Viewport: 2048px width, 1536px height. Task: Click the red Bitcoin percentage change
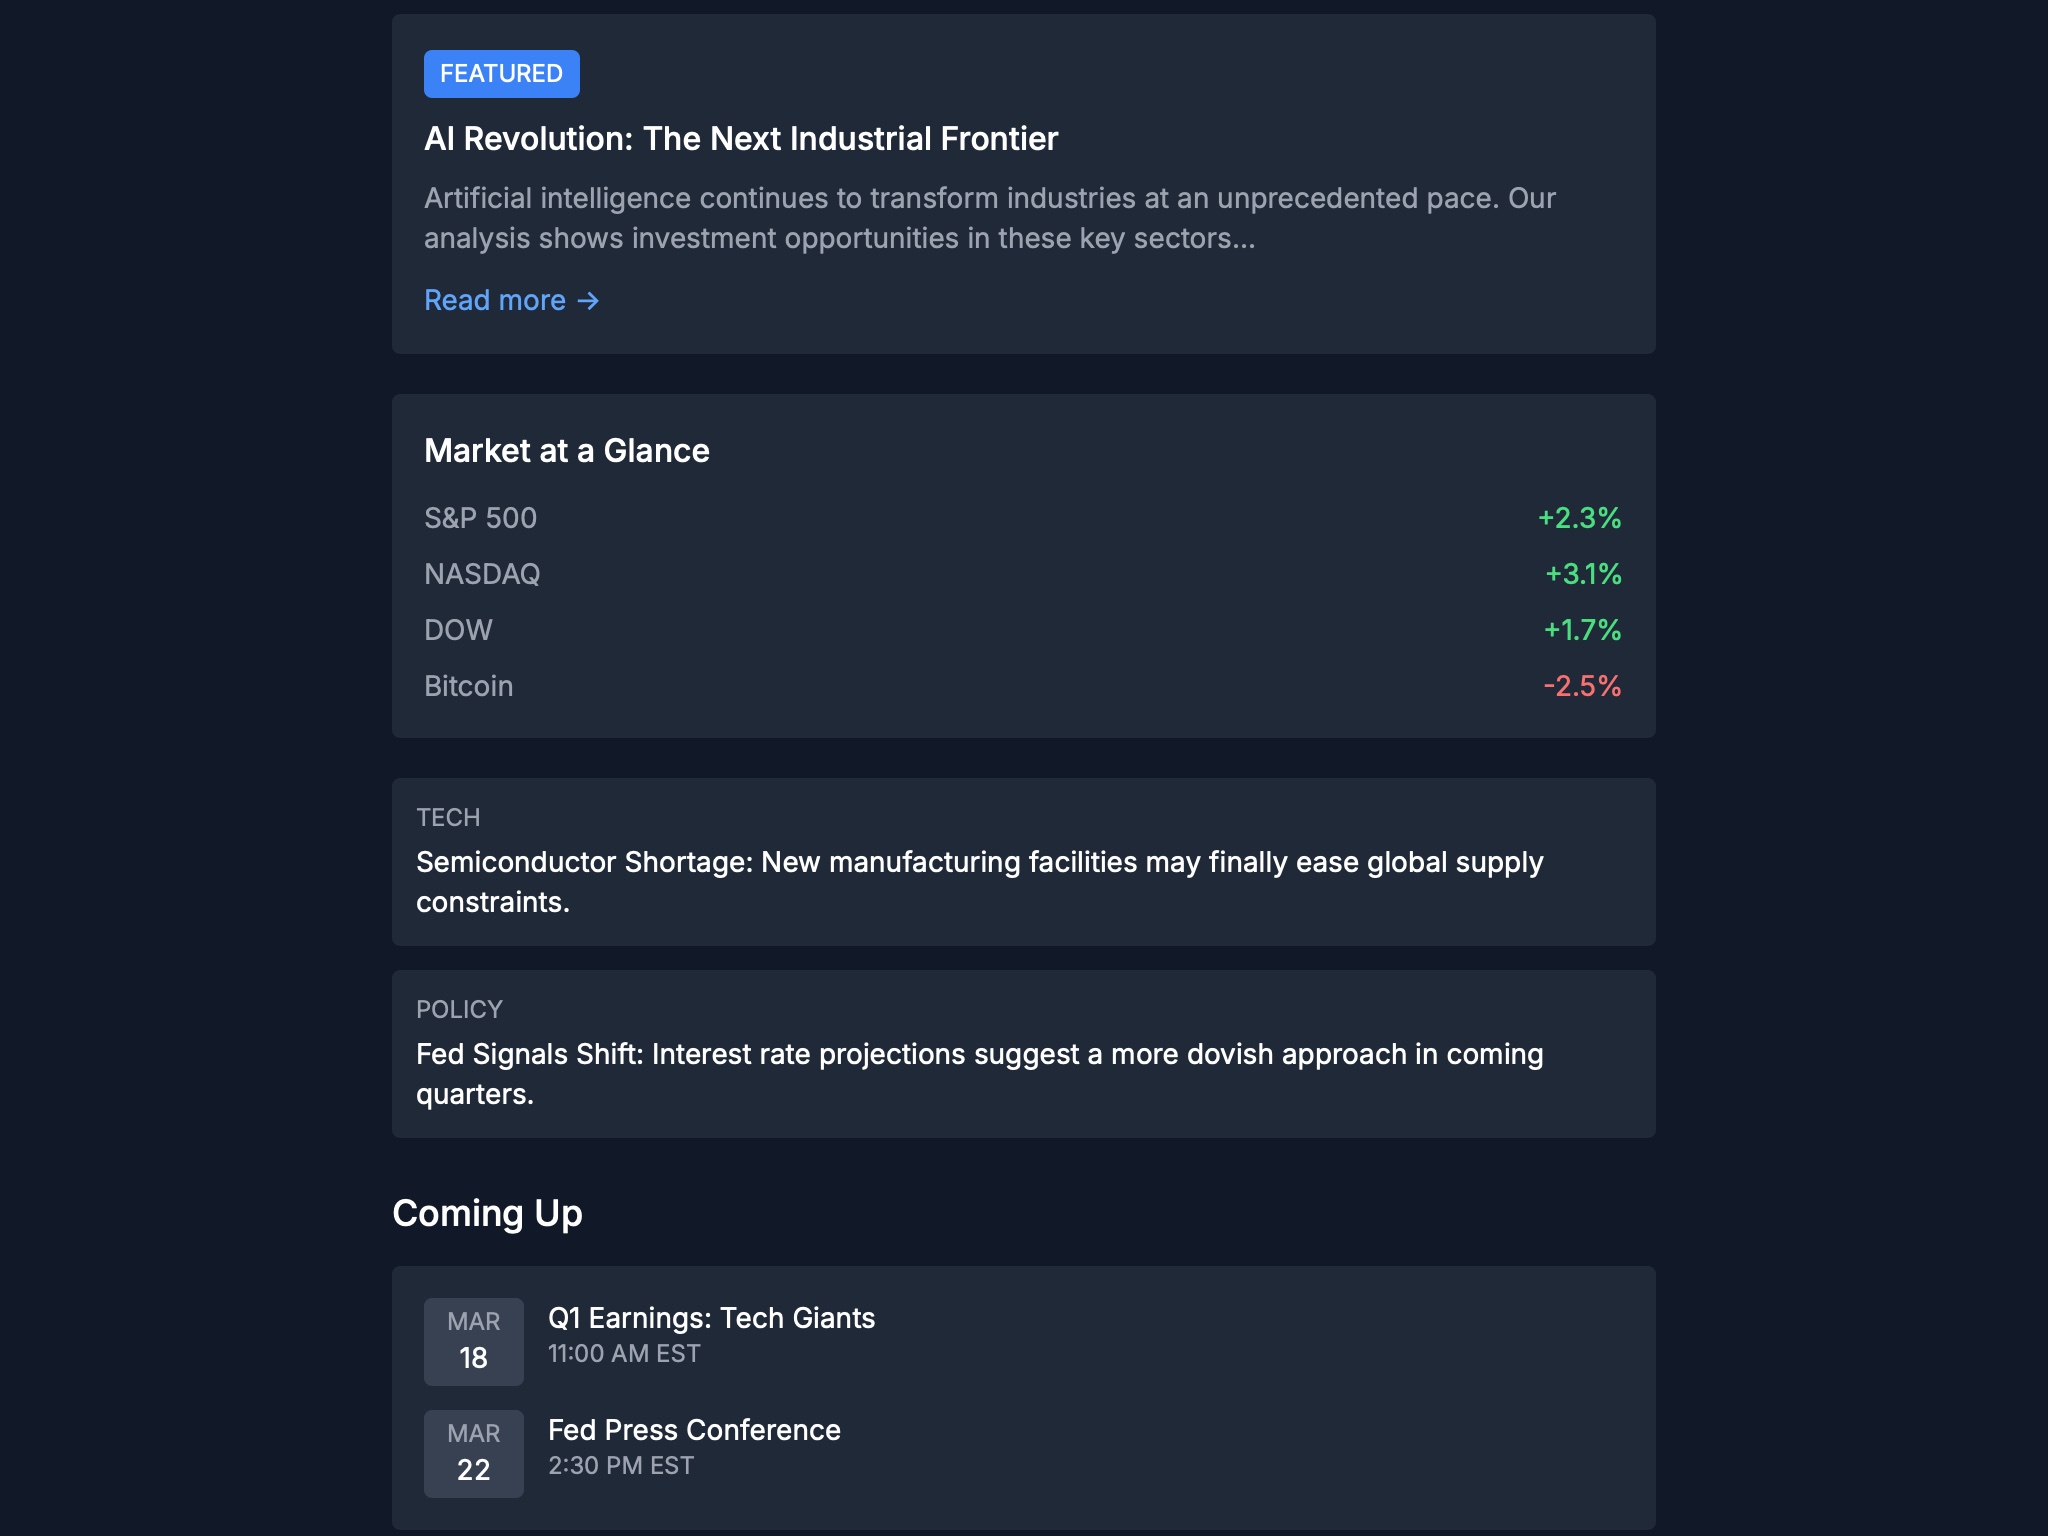pyautogui.click(x=1581, y=686)
